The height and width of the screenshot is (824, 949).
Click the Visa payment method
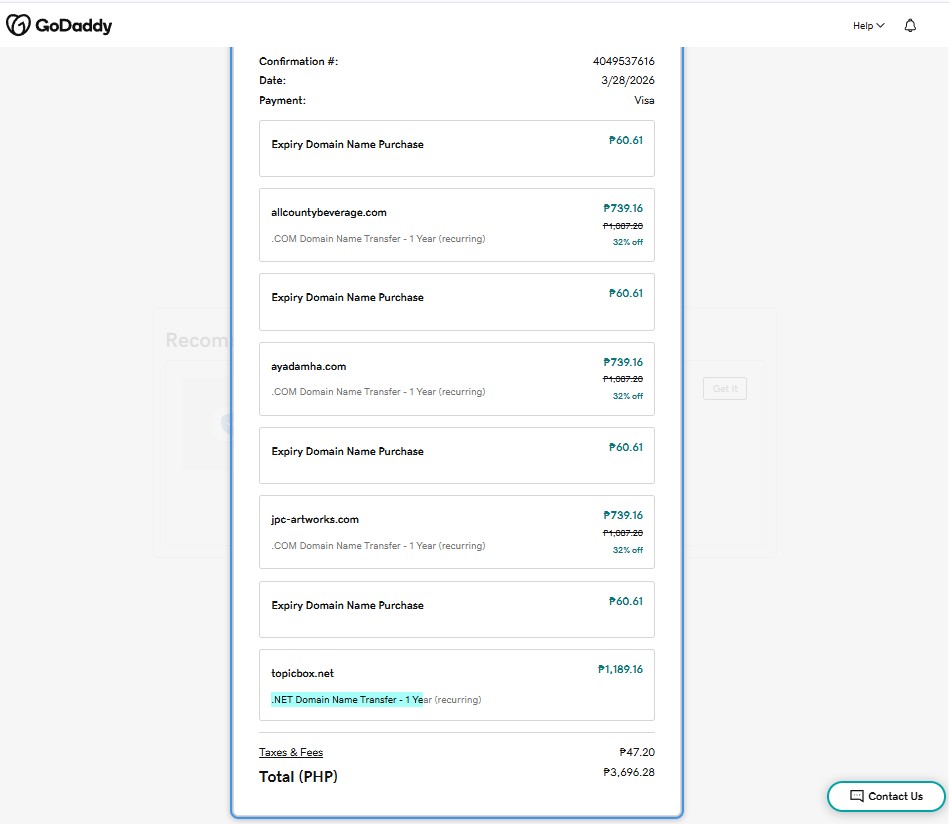(644, 100)
